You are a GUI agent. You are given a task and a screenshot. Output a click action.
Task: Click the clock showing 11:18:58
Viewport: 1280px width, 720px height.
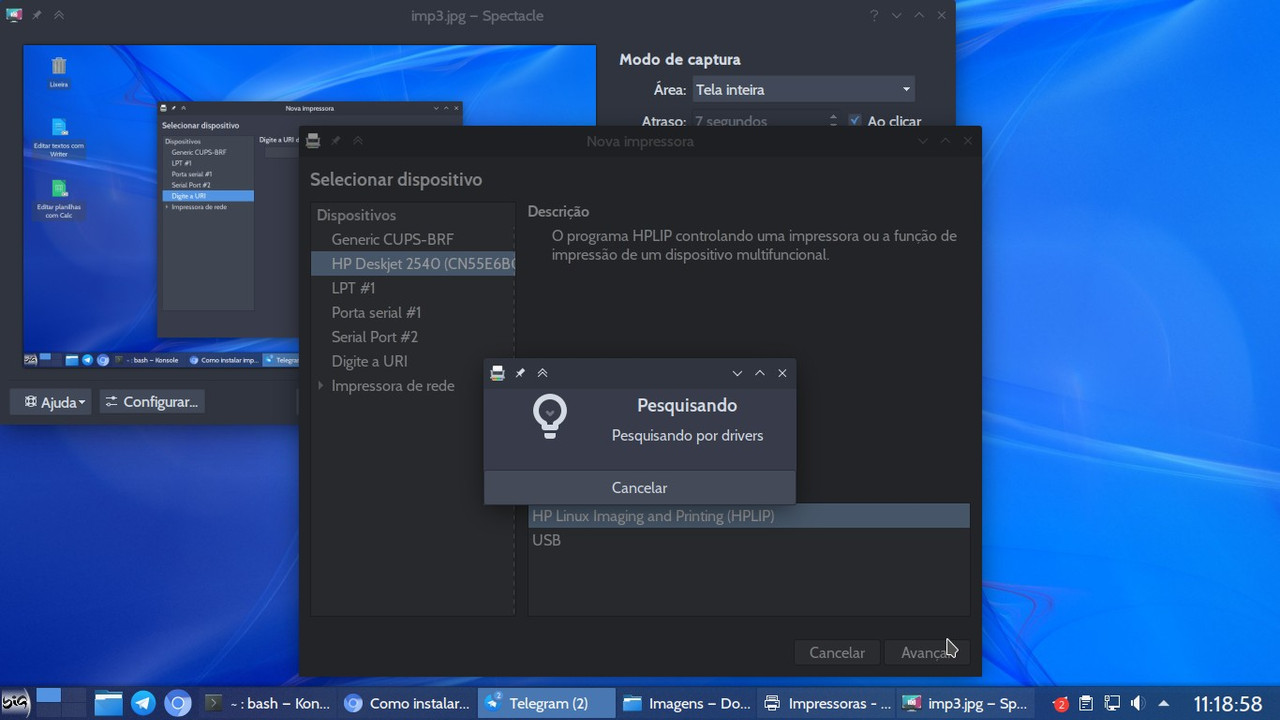[1227, 704]
